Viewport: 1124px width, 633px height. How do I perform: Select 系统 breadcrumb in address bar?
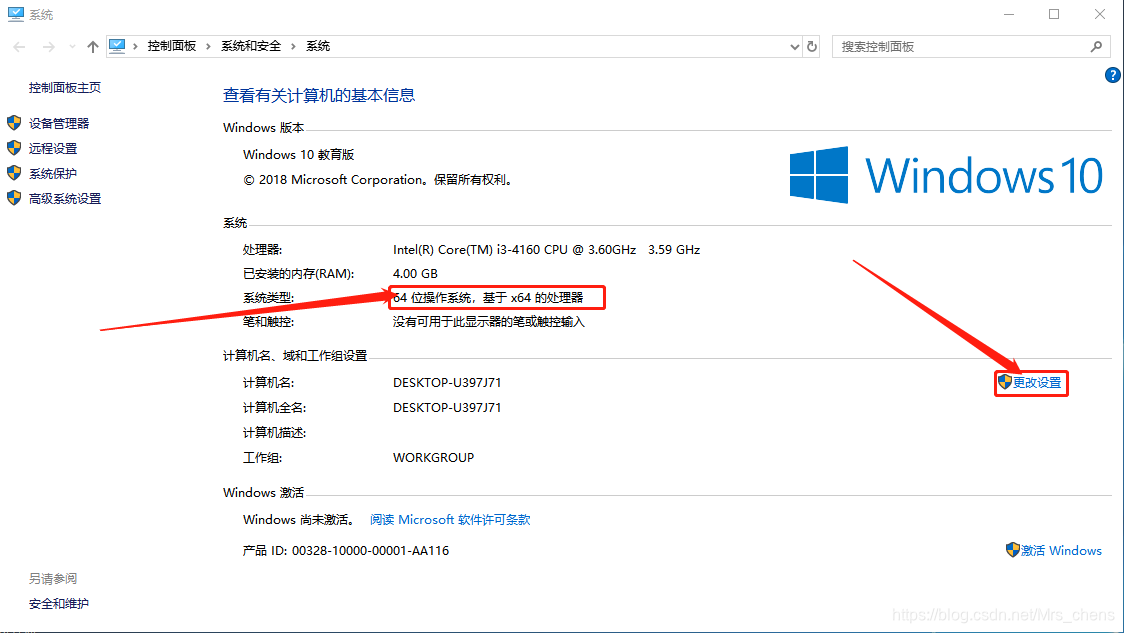[x=318, y=46]
